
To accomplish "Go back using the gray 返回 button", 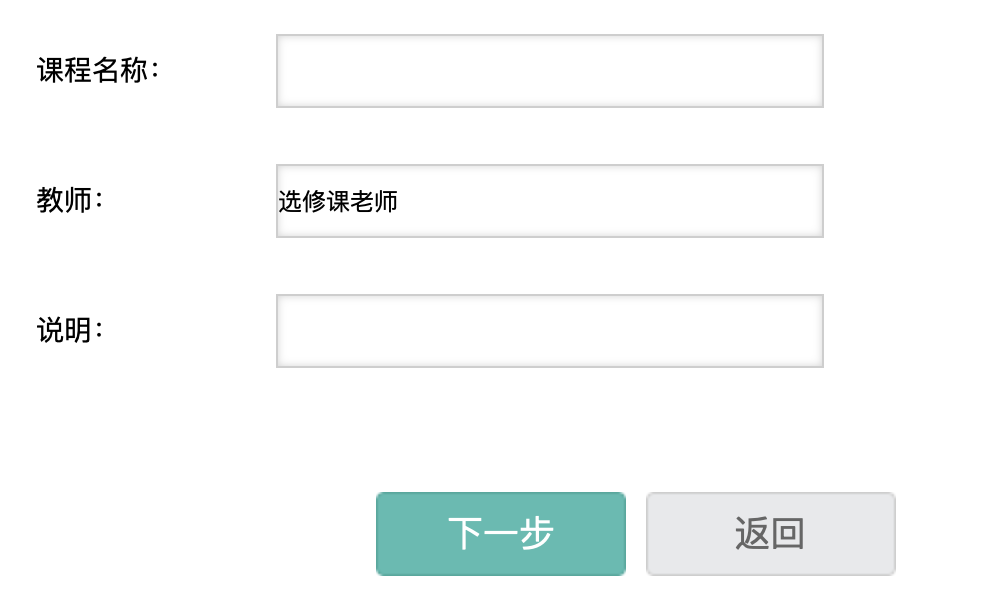I will [770, 534].
